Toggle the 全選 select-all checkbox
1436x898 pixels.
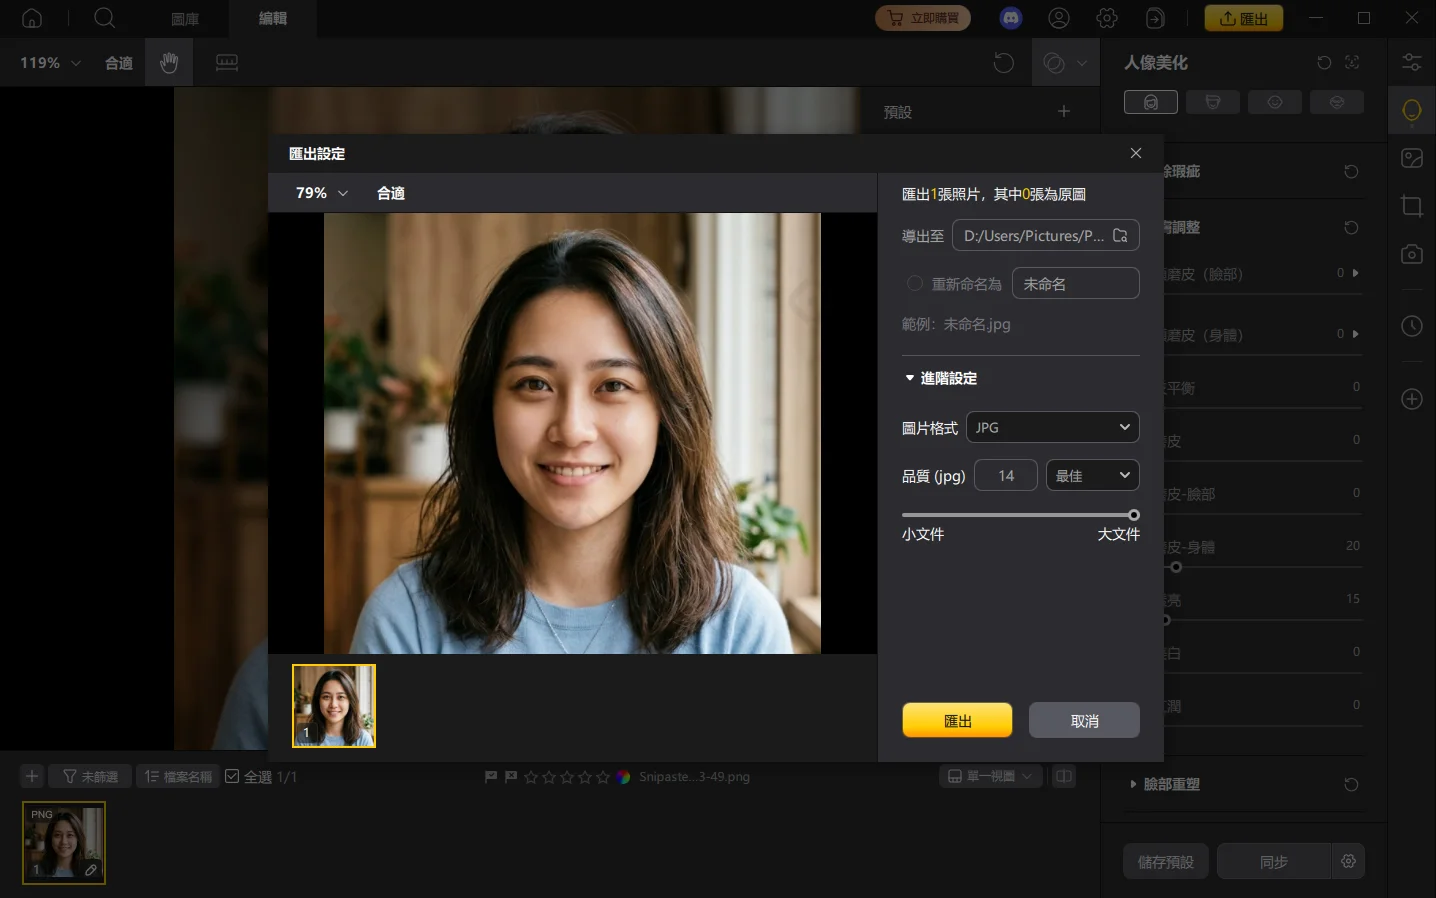[231, 775]
